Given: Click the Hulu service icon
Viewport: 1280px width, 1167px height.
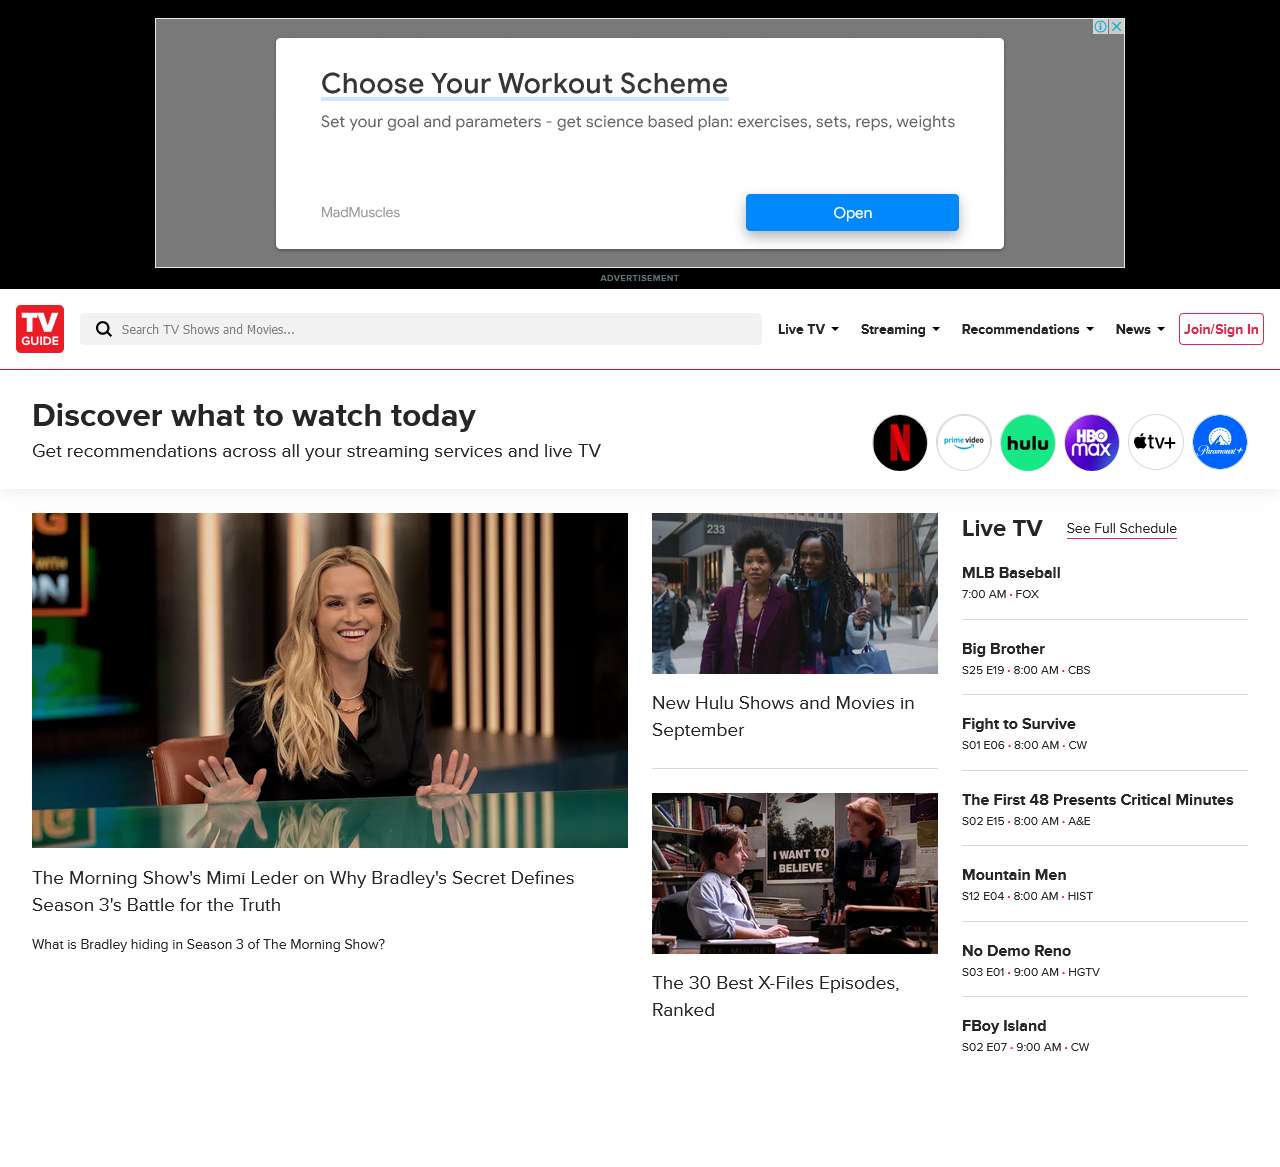Looking at the screenshot, I should pyautogui.click(x=1027, y=442).
